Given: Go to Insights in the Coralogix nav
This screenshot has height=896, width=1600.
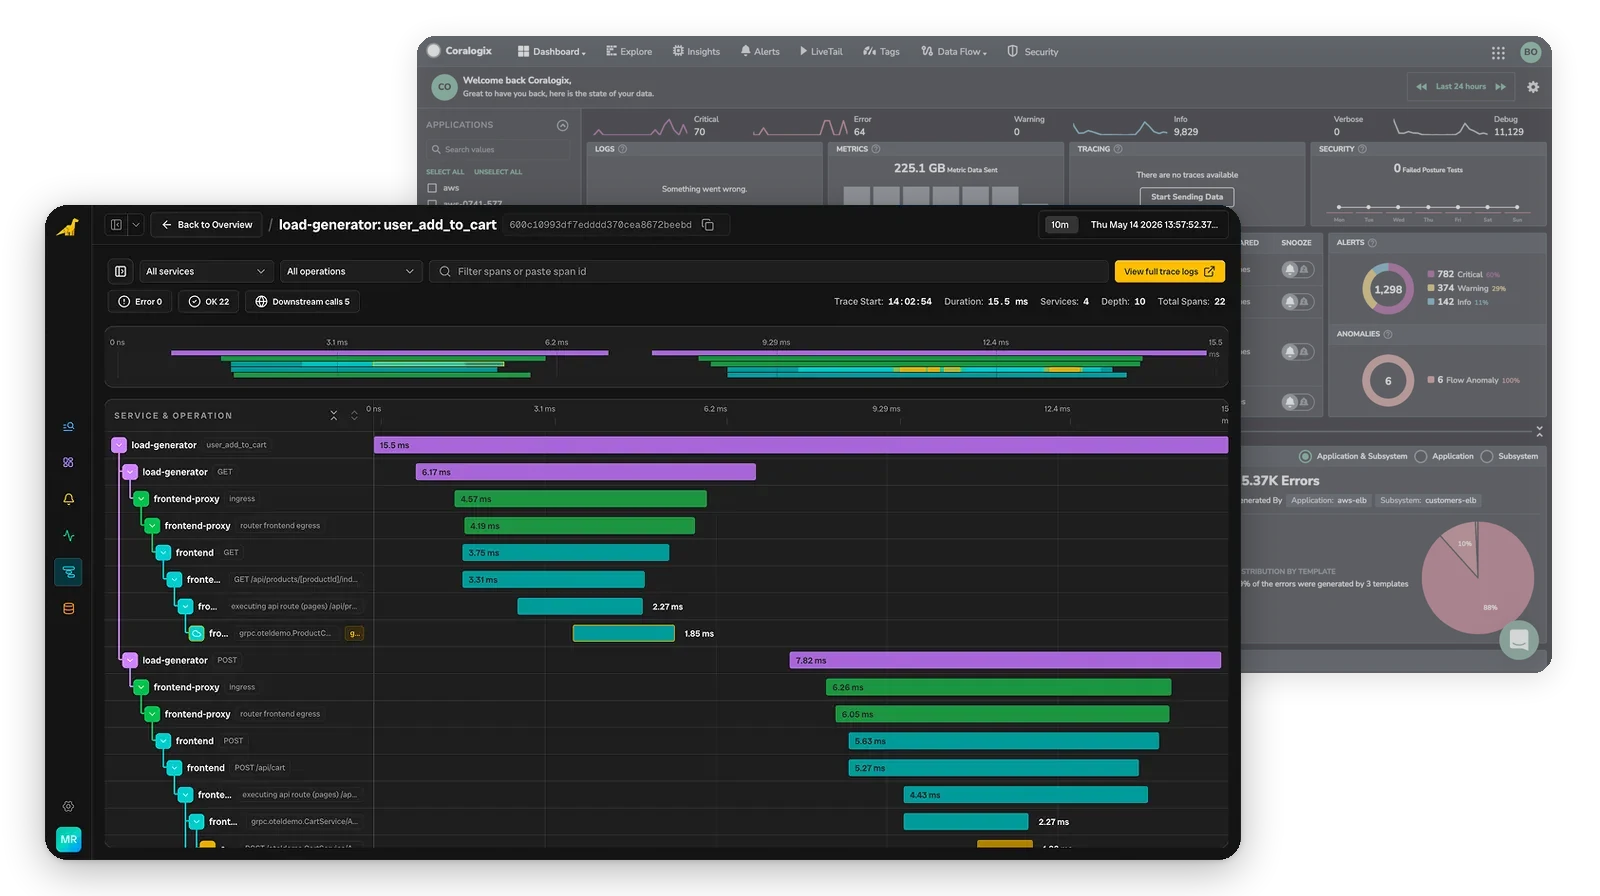Looking at the screenshot, I should (x=696, y=52).
